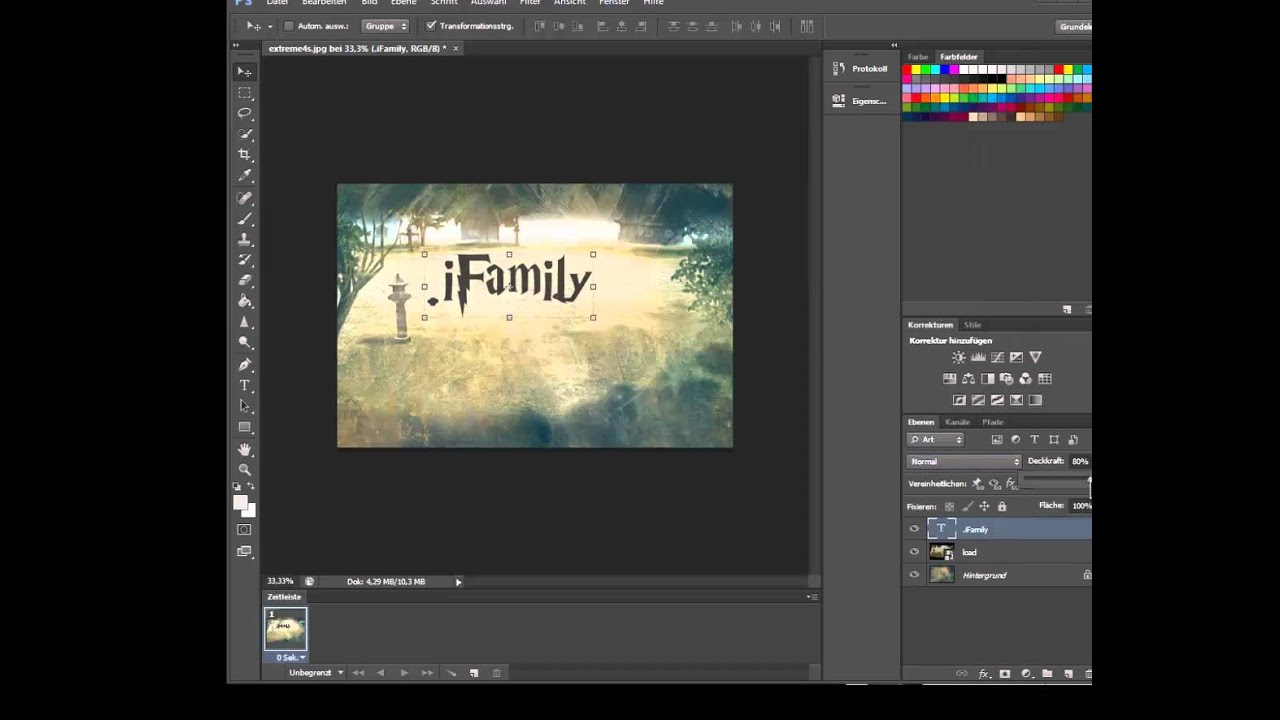
Task: Add a Brightness/Contrast adjustment
Action: (x=959, y=357)
